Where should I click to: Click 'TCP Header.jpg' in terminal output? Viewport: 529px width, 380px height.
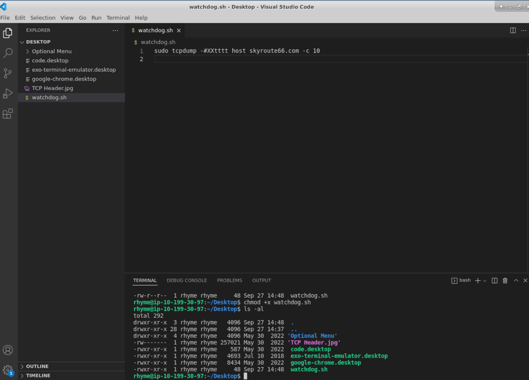coord(314,343)
